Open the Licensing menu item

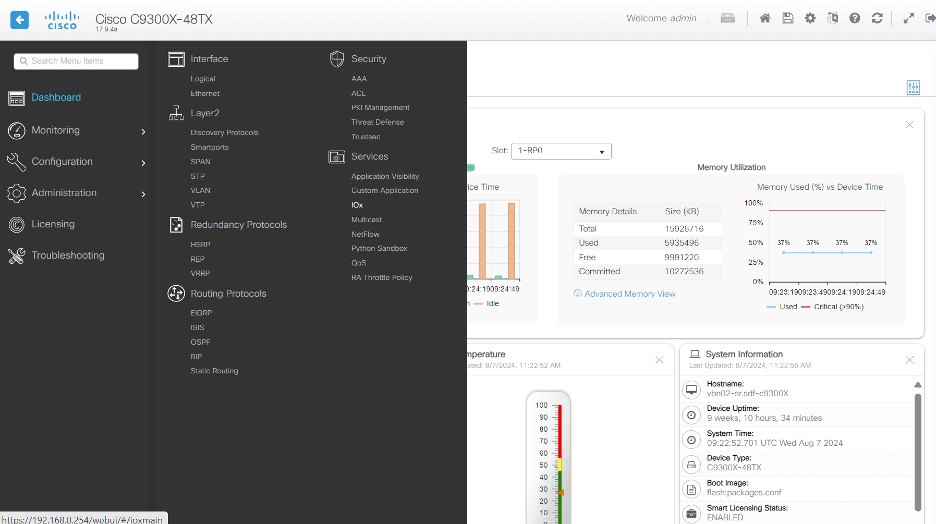pos(53,224)
